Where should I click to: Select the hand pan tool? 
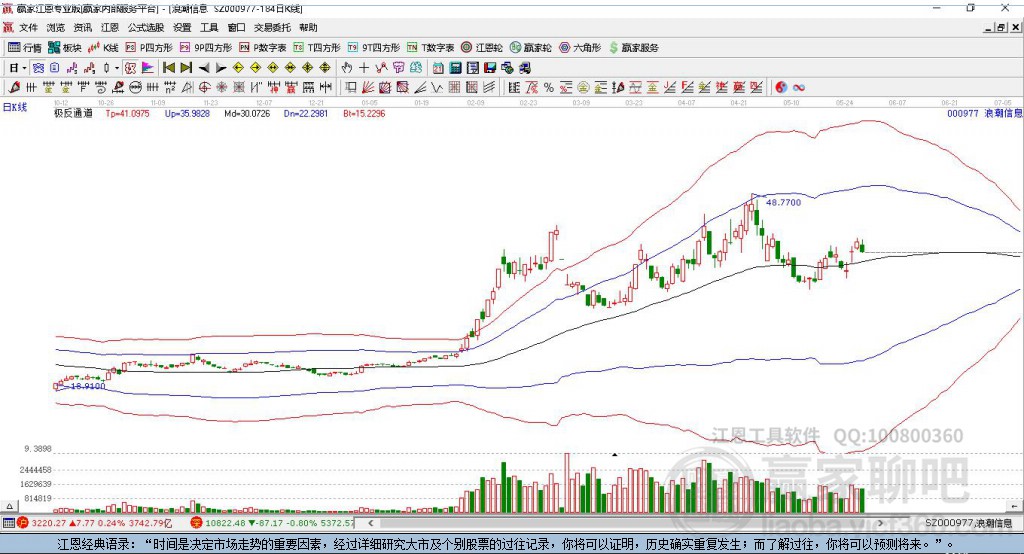(347, 68)
